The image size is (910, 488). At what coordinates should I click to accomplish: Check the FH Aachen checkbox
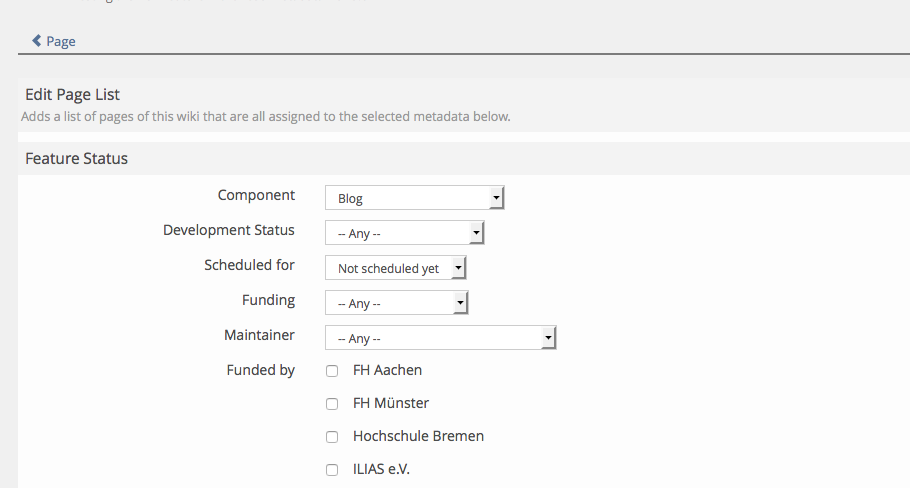(x=332, y=371)
